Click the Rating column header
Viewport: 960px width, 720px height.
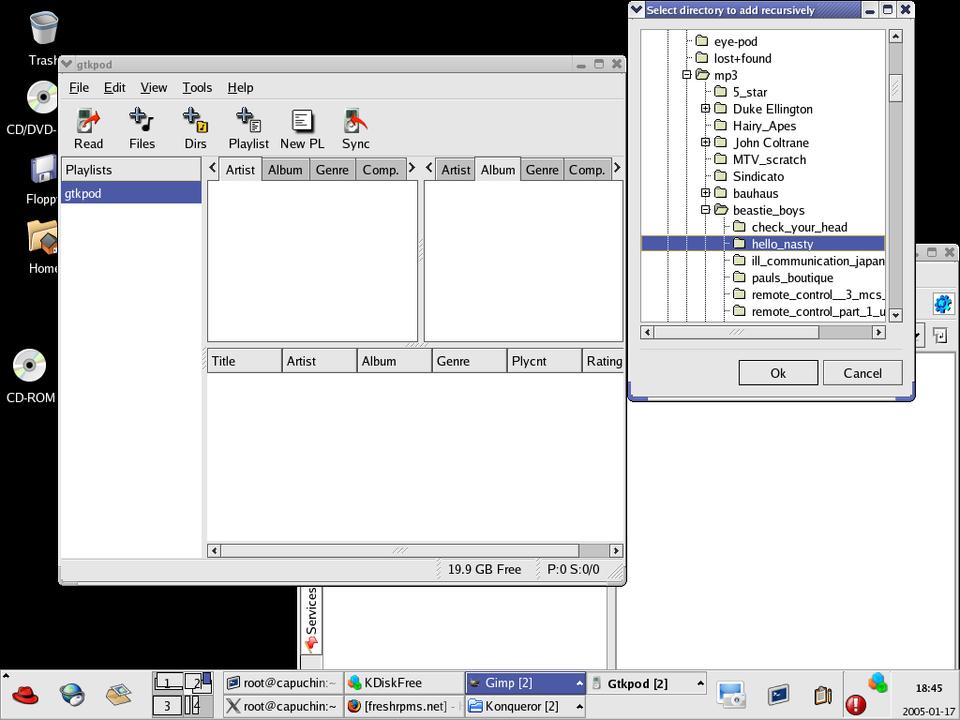tap(603, 361)
